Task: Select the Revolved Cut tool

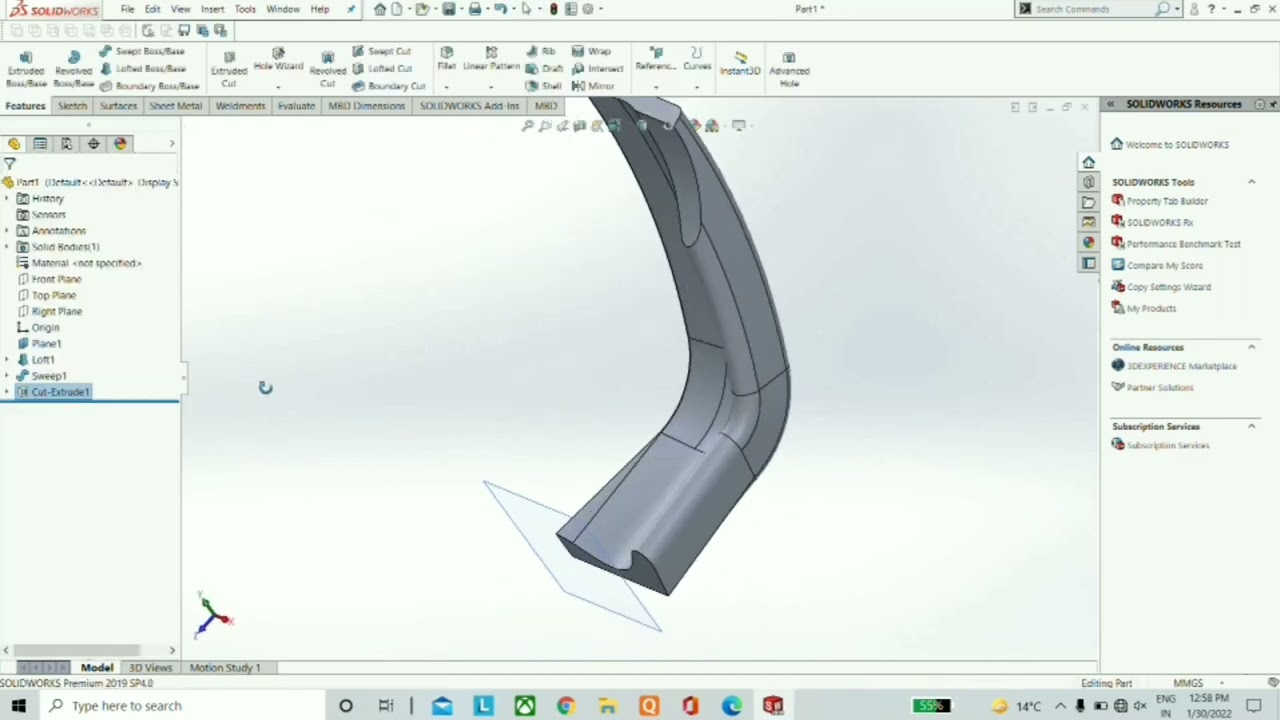Action: tap(327, 70)
